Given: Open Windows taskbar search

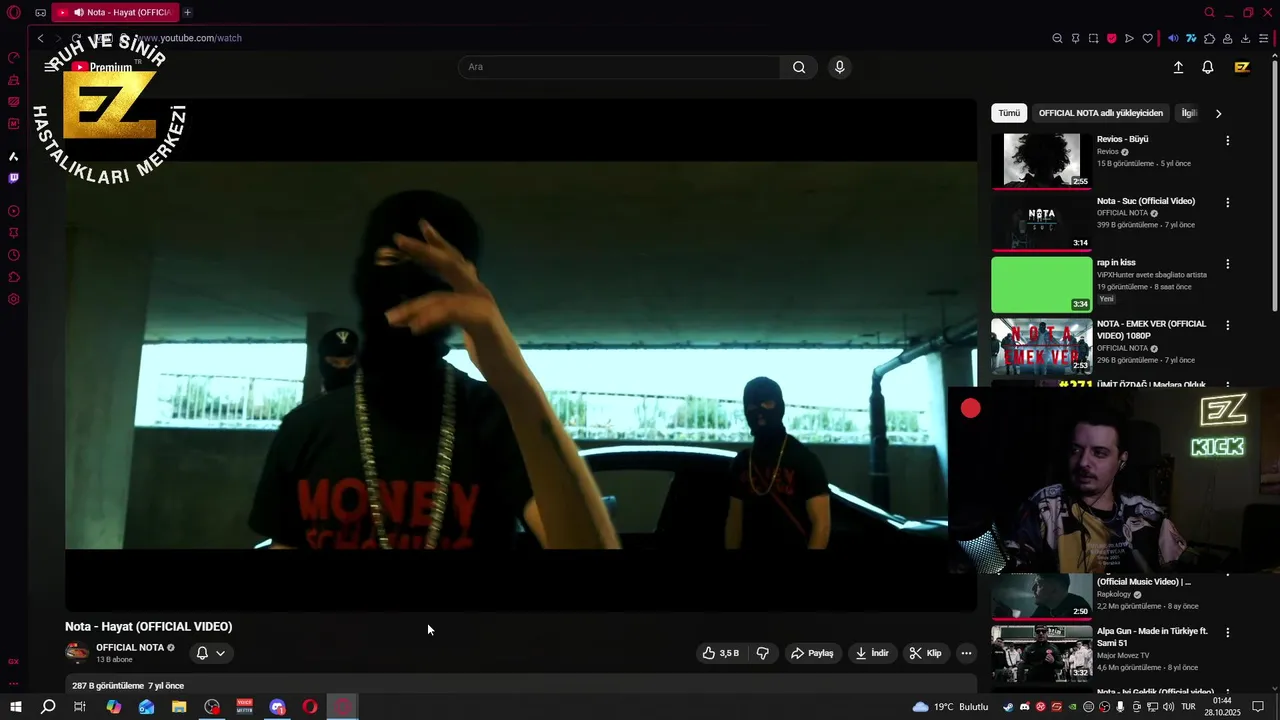Looking at the screenshot, I should [47, 707].
